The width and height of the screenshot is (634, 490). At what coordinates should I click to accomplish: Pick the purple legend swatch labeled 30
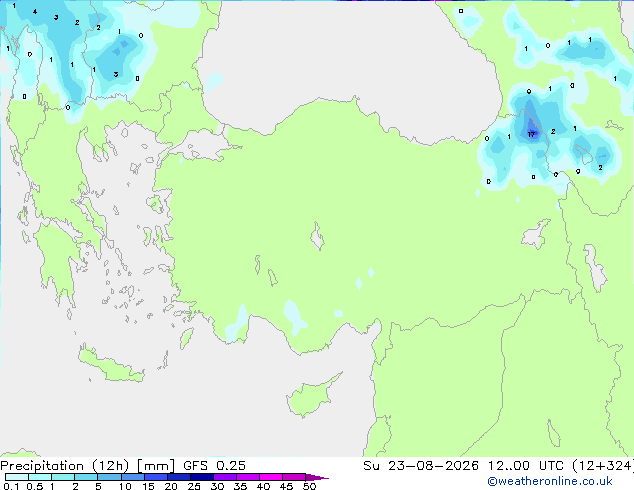click(225, 477)
